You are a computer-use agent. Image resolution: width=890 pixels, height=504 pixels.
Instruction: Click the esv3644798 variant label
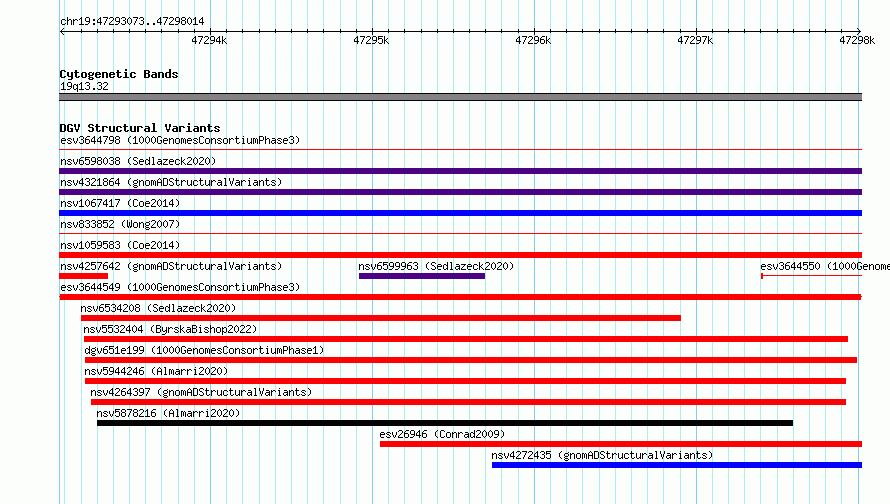[180, 140]
